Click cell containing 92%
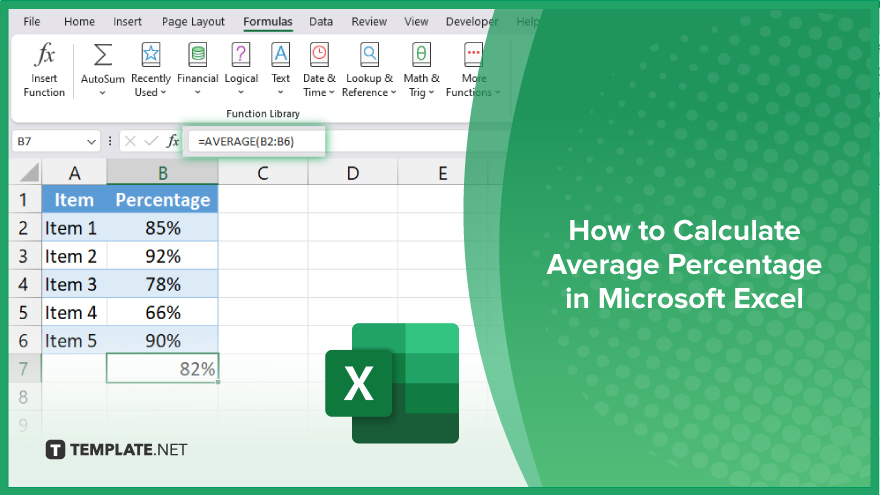This screenshot has width=880, height=495. tap(163, 256)
